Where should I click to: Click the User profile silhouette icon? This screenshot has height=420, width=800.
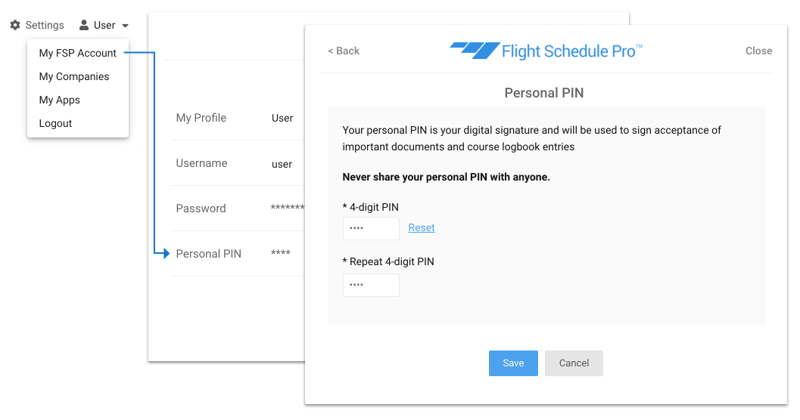pos(84,25)
